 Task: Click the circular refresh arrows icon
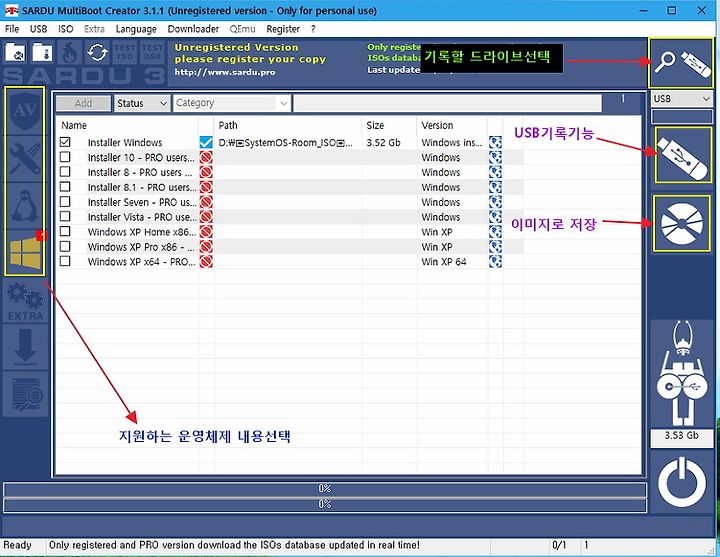(98, 52)
